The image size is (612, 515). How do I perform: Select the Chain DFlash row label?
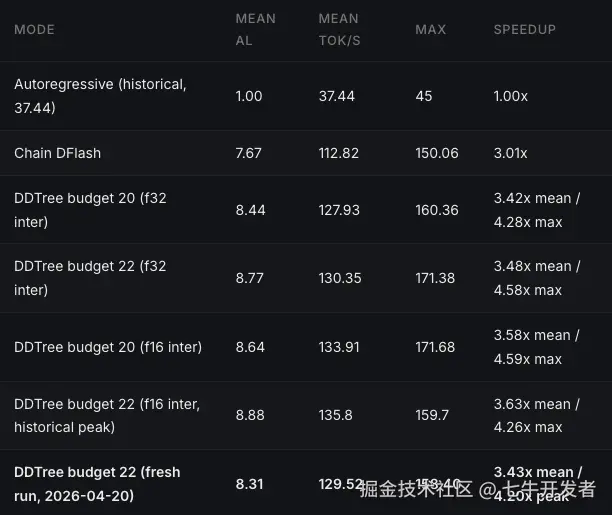click(57, 153)
